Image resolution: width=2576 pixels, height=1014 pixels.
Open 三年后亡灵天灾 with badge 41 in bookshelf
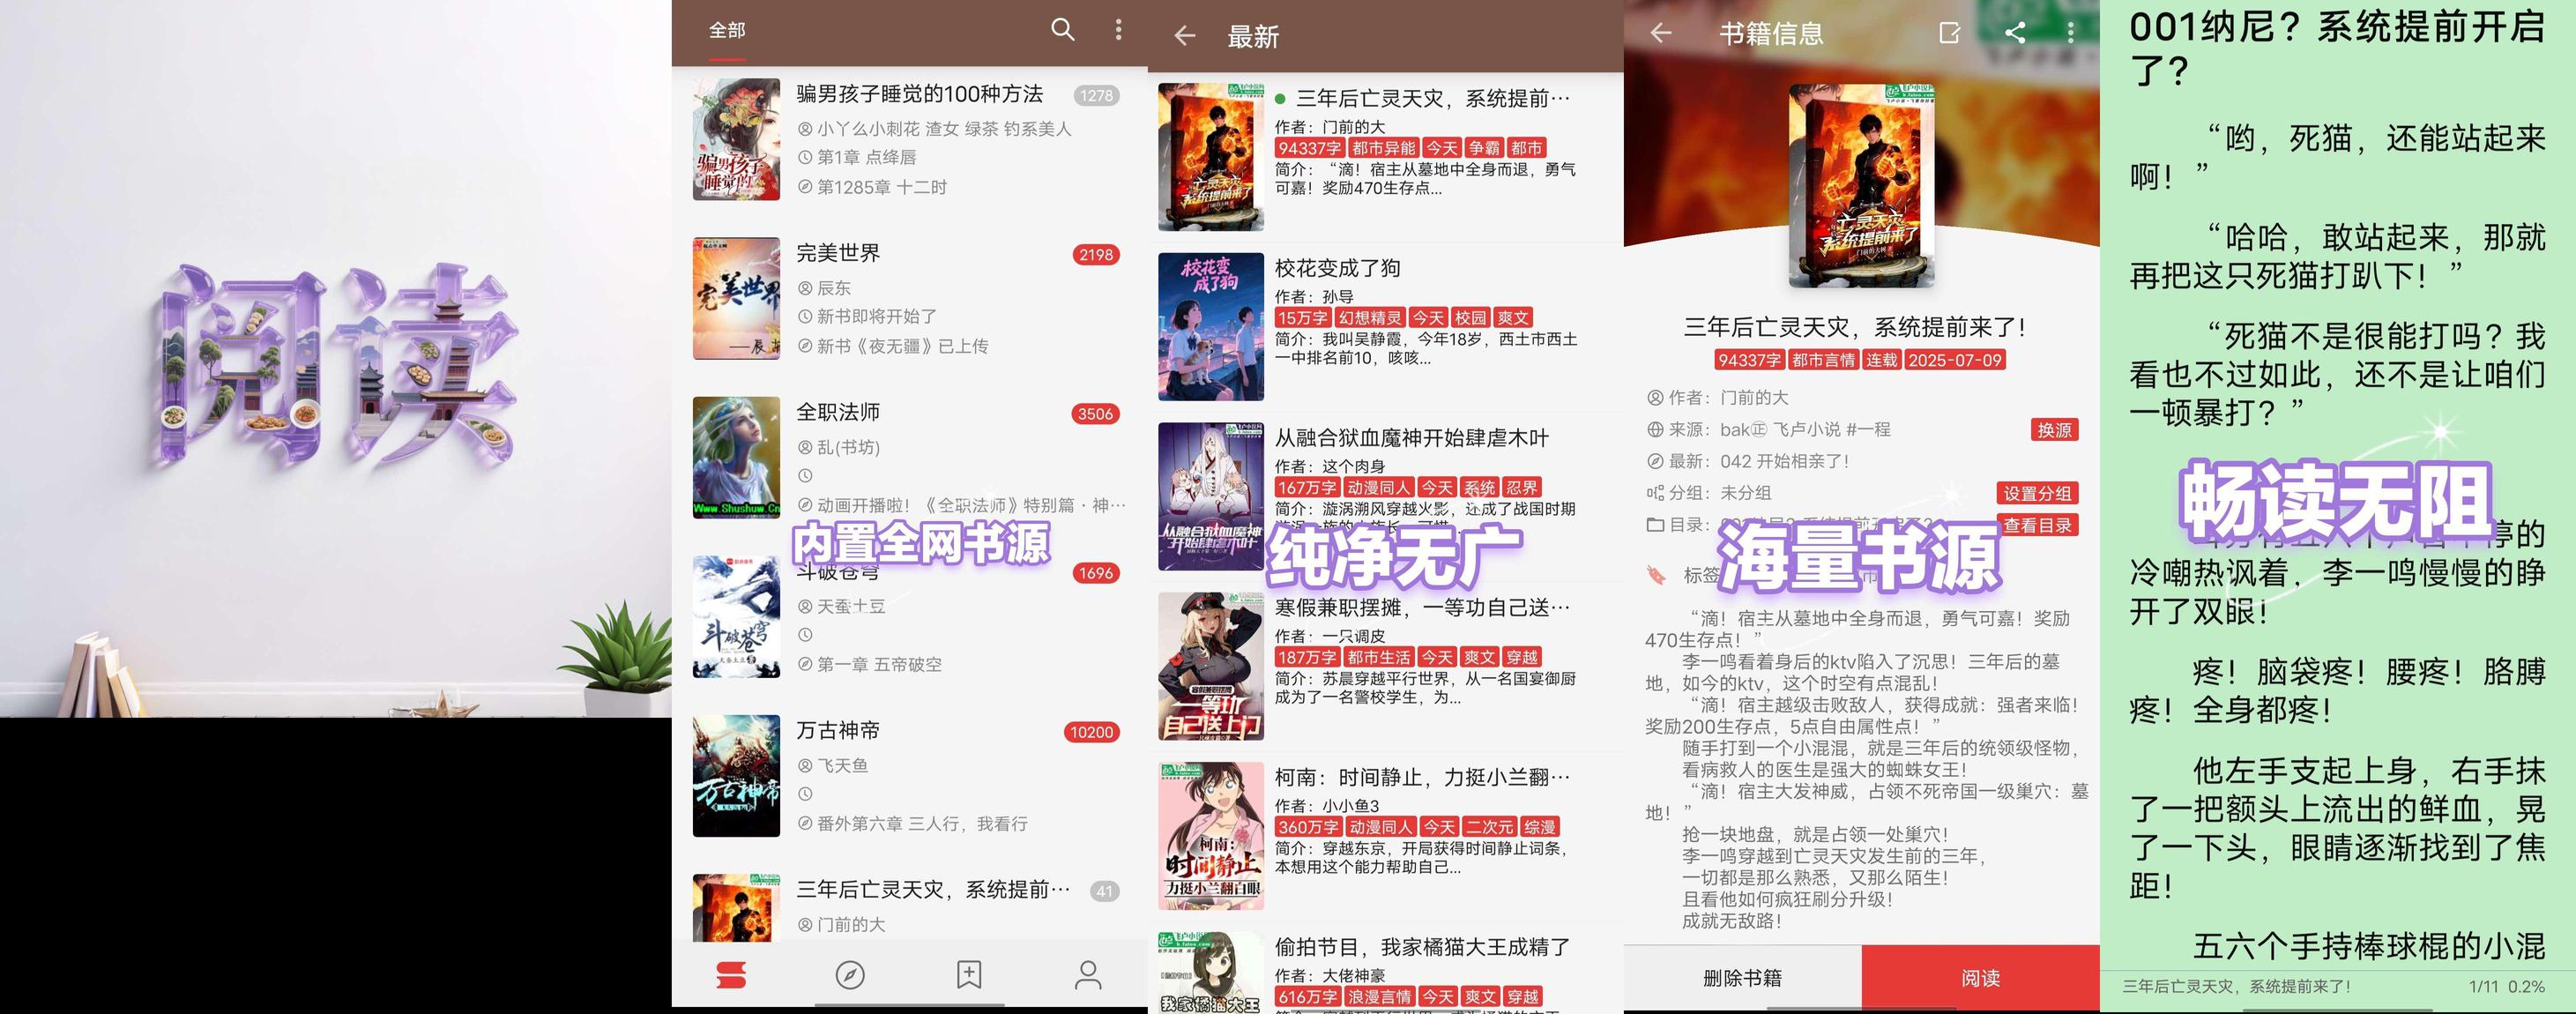[x=909, y=907]
